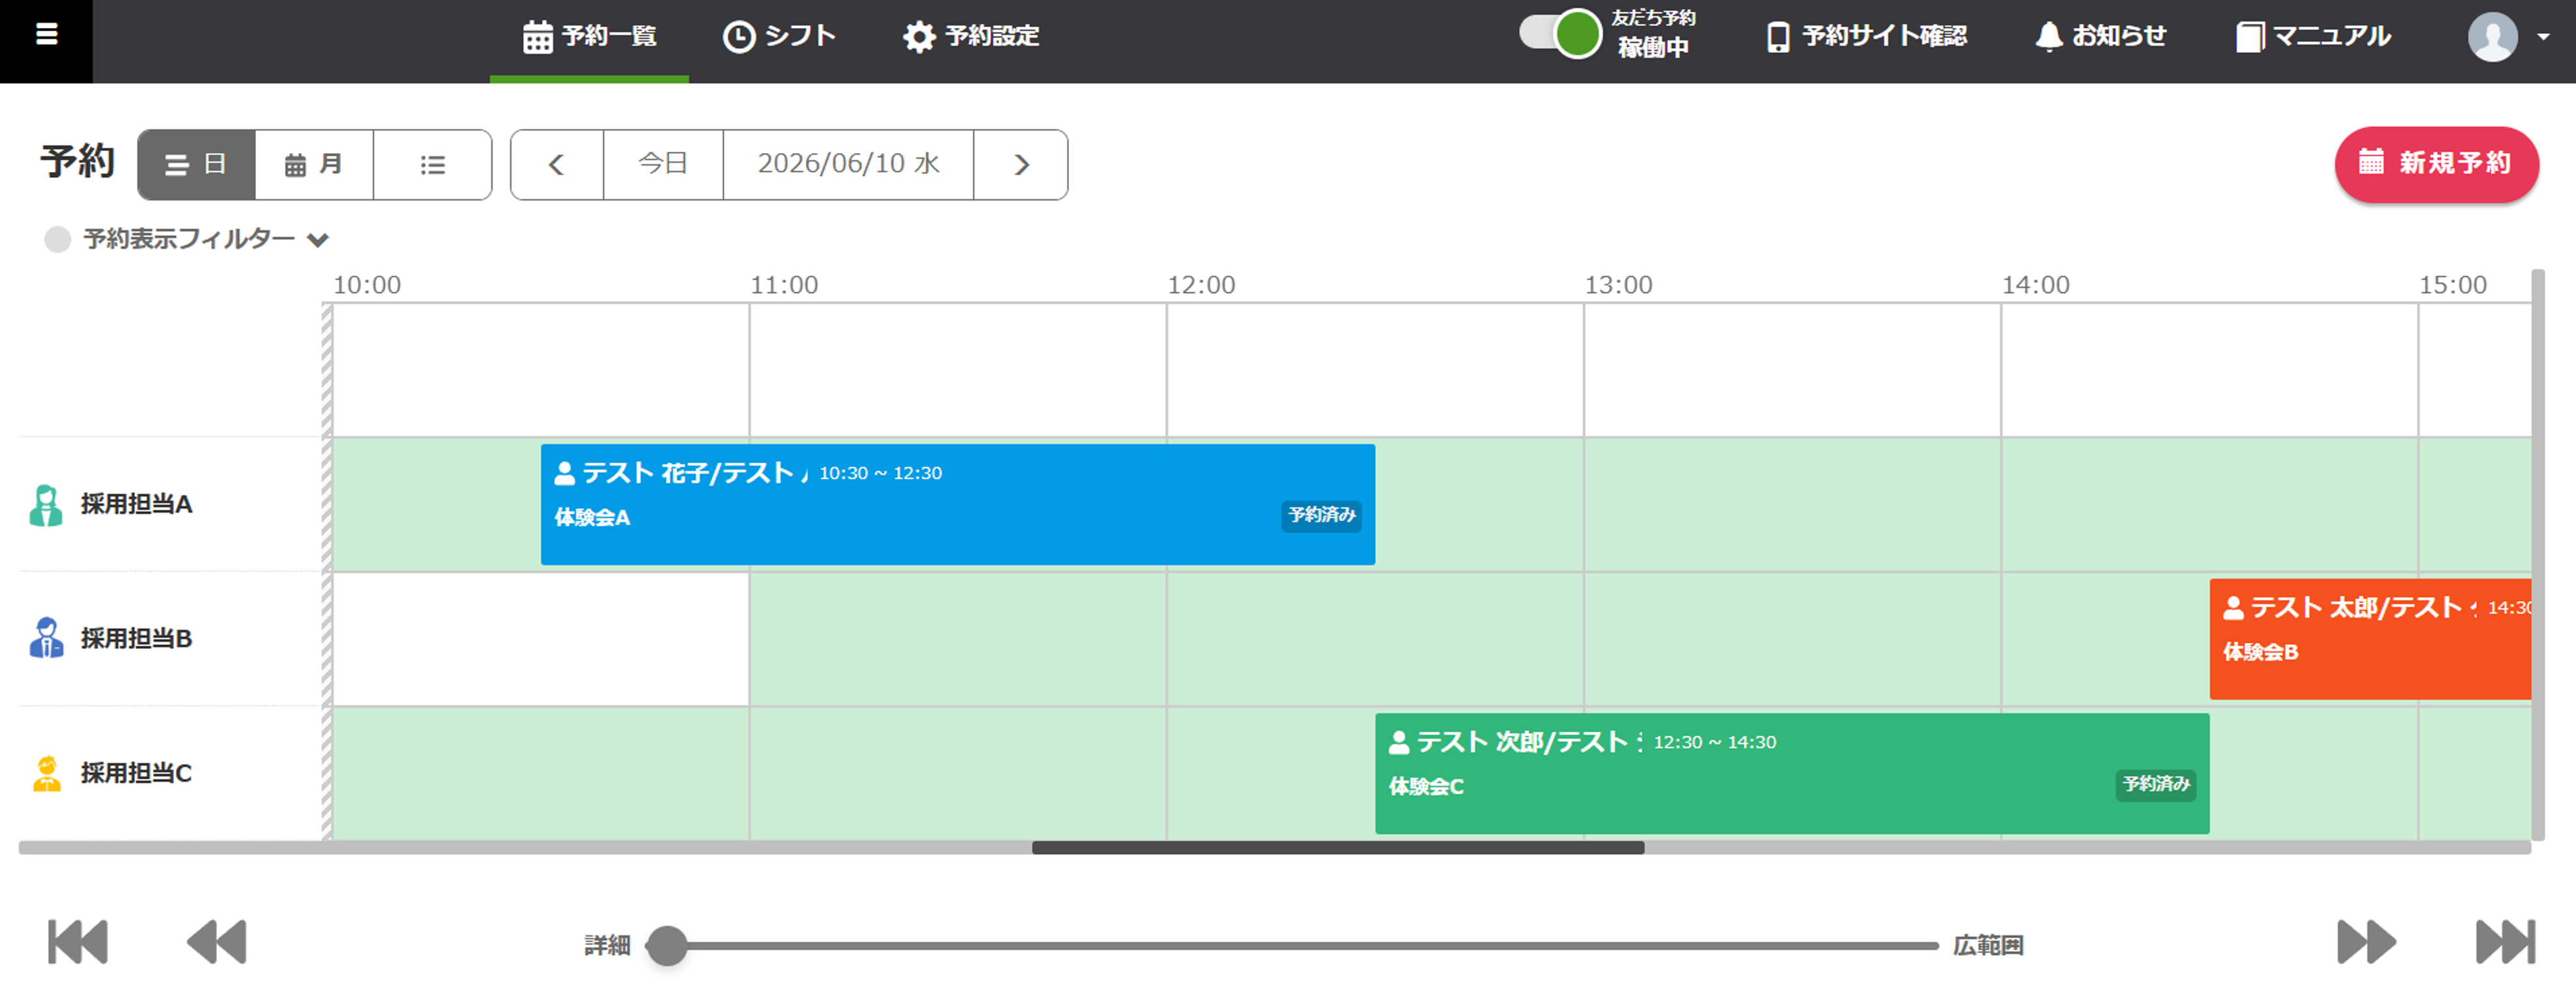Click the 10:00 time header

[x=367, y=285]
